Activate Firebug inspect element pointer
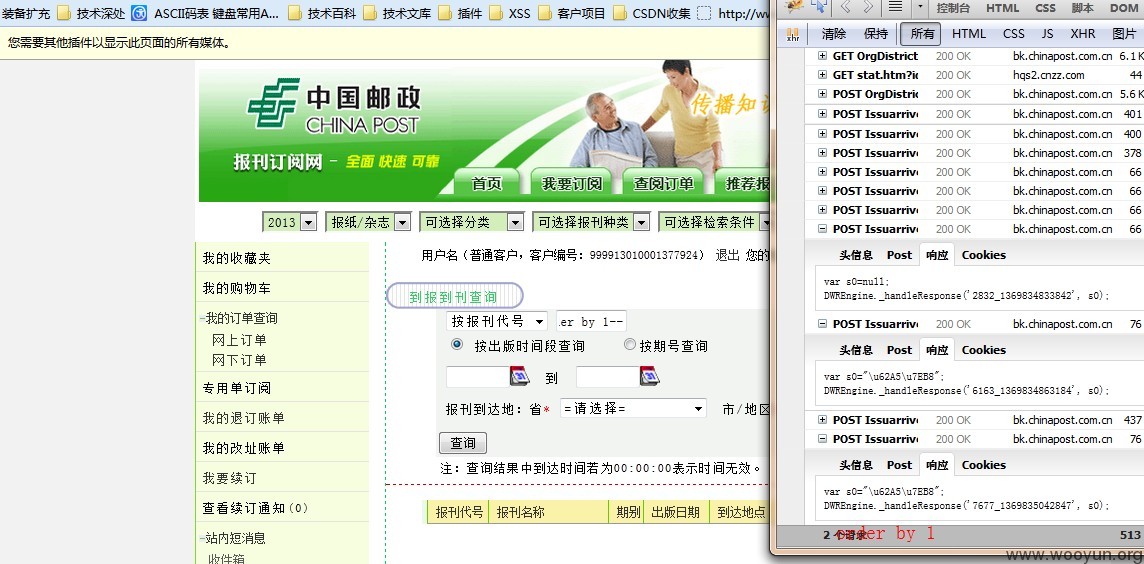Screen dimensions: 1144x564 pyautogui.click(x=819, y=7)
